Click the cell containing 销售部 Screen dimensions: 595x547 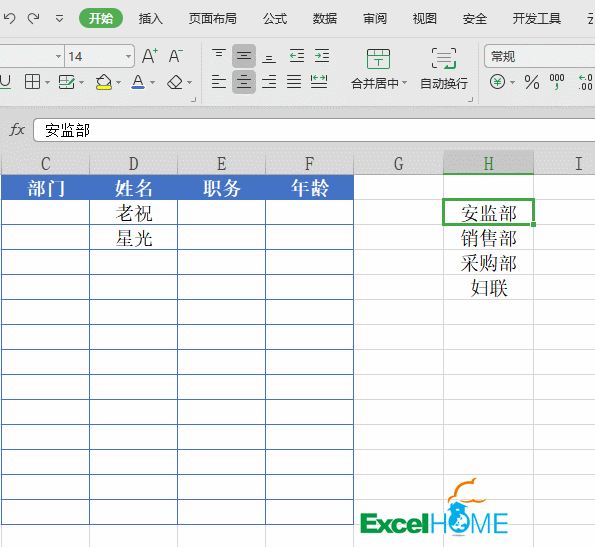pos(488,238)
